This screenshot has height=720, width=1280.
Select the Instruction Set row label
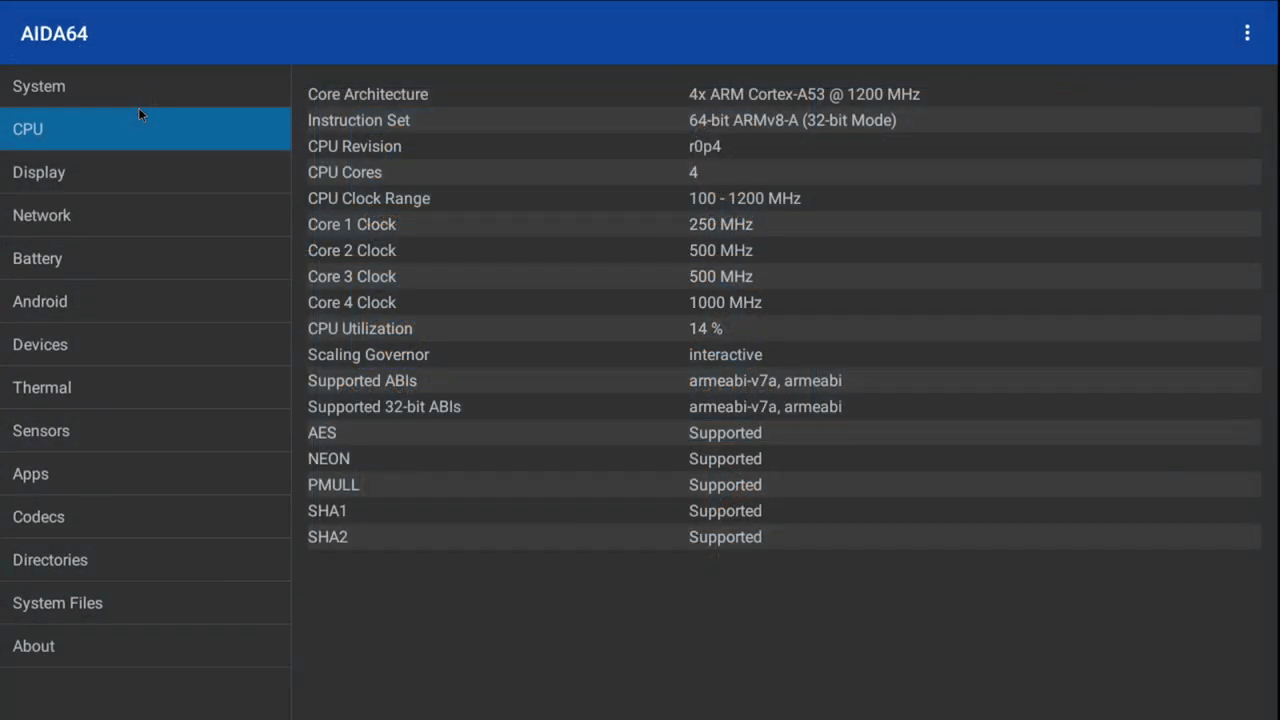[359, 120]
